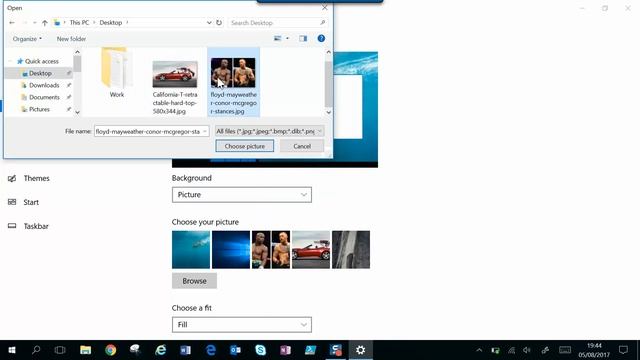Launch Internet Explorer from taskbar
The image size is (640, 360).
[160, 350]
